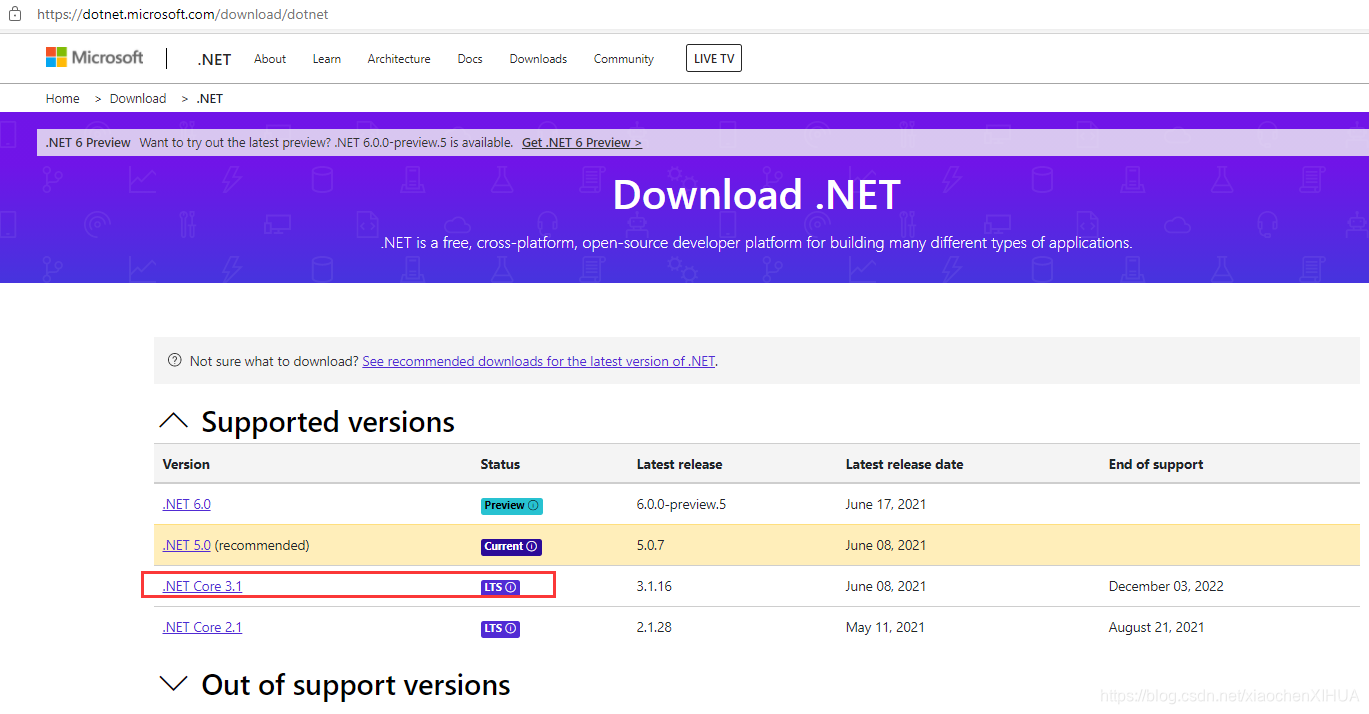Open the Downloads menu item
Image resolution: width=1369 pixels, height=714 pixels.
pos(538,59)
